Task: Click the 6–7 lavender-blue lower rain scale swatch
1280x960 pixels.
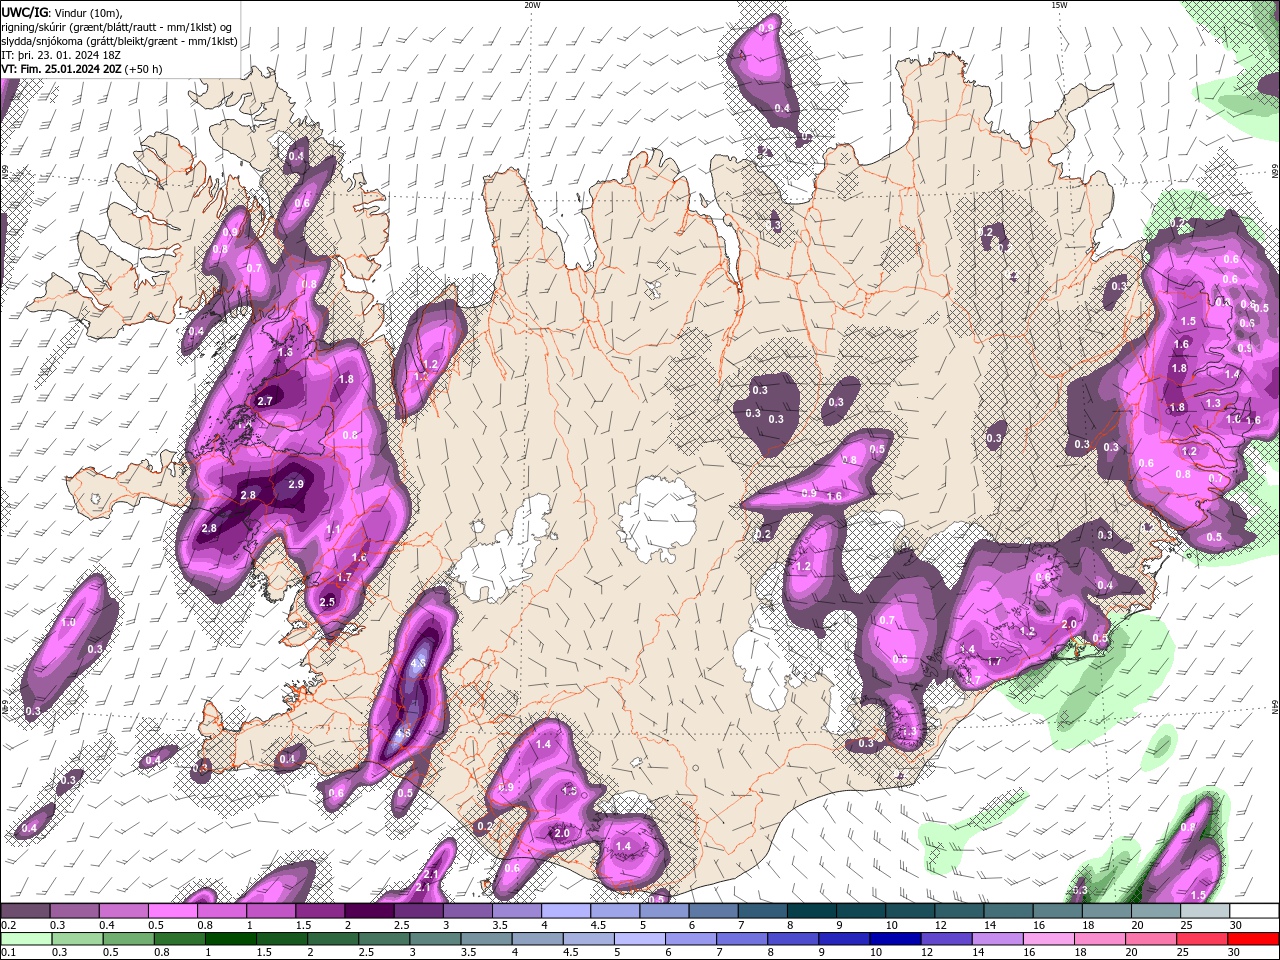Action: pos(691,939)
